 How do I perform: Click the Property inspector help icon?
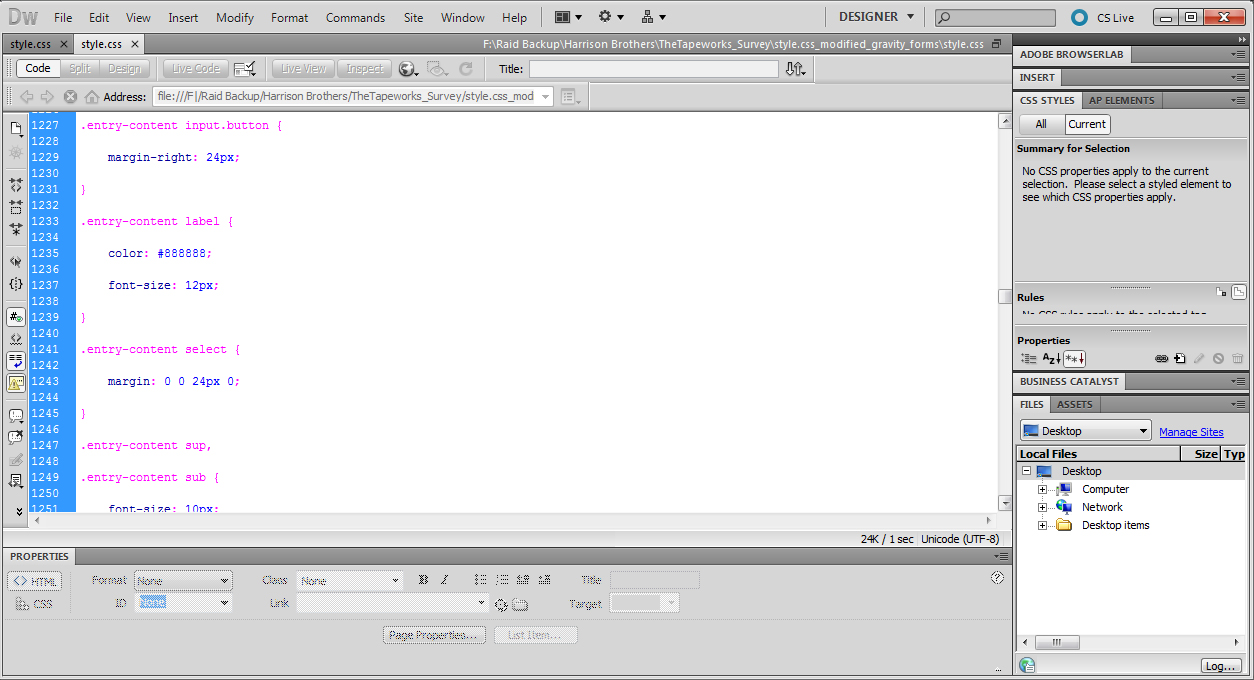(x=997, y=578)
